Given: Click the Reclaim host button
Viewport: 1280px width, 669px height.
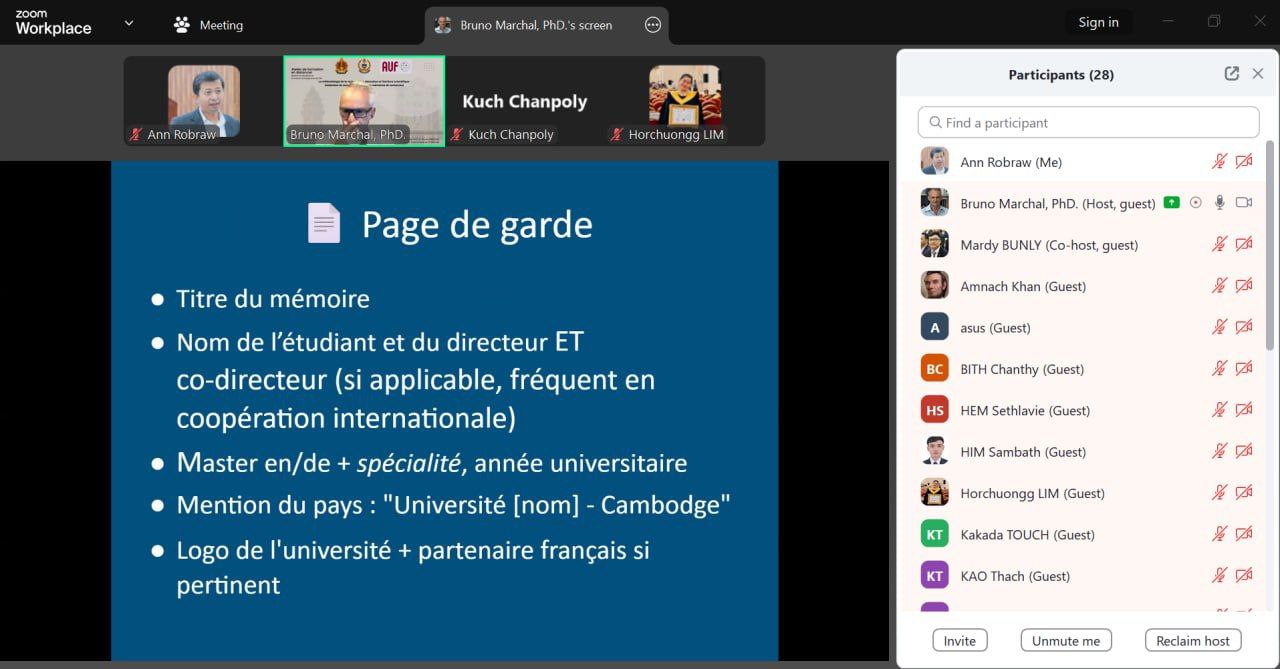Looking at the screenshot, I should click(1192, 641).
